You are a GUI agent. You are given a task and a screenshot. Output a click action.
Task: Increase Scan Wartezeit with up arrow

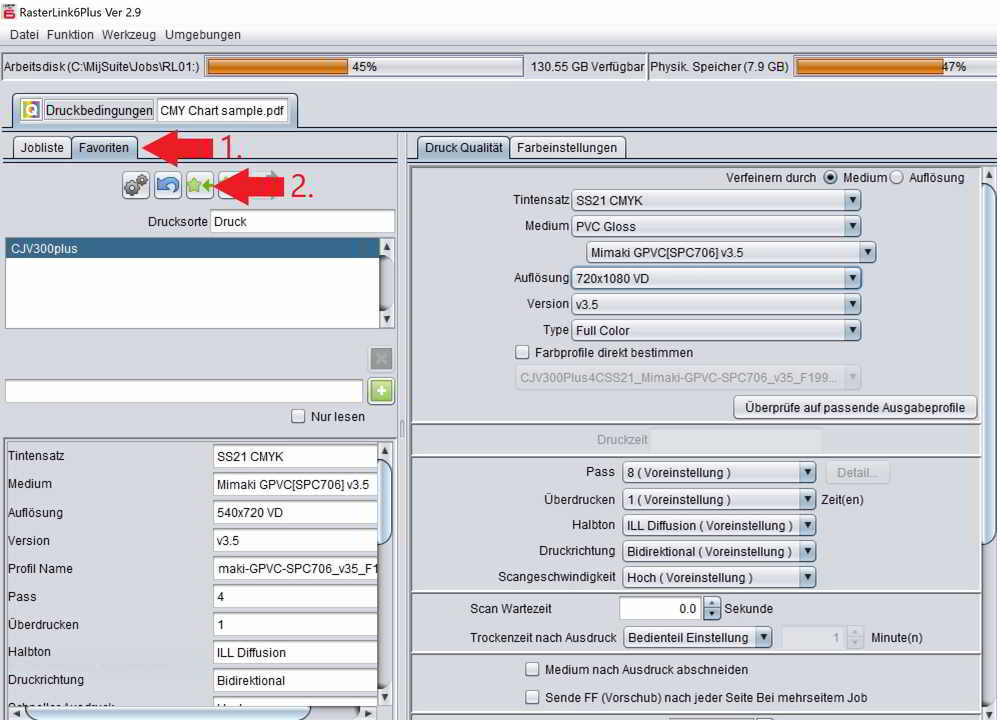712,603
